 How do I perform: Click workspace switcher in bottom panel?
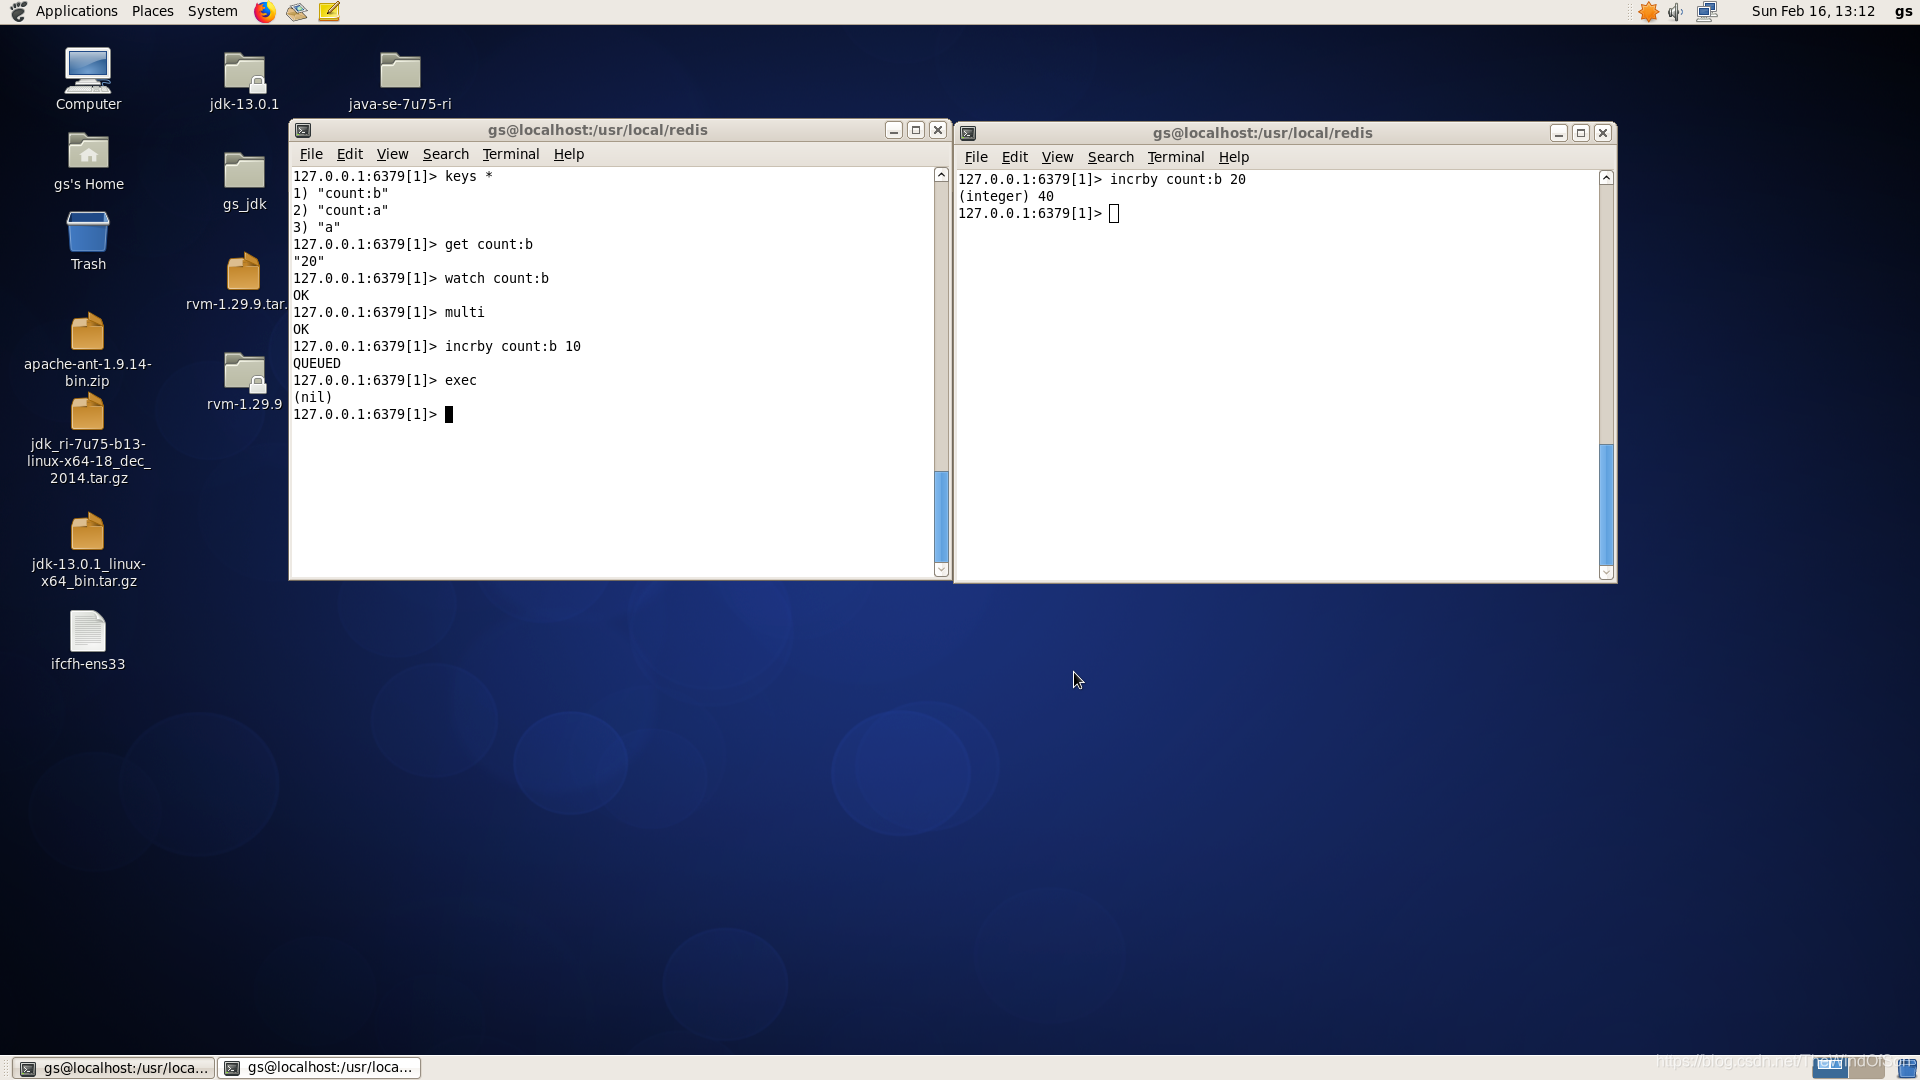1849,1068
